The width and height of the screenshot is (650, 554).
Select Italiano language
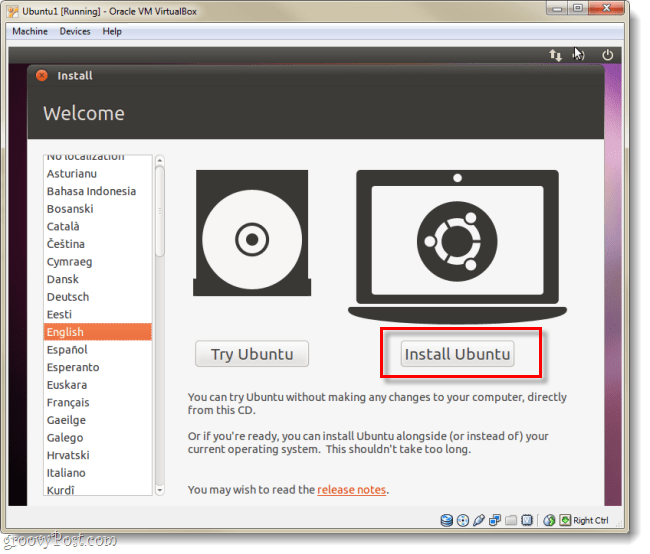pyautogui.click(x=98, y=473)
